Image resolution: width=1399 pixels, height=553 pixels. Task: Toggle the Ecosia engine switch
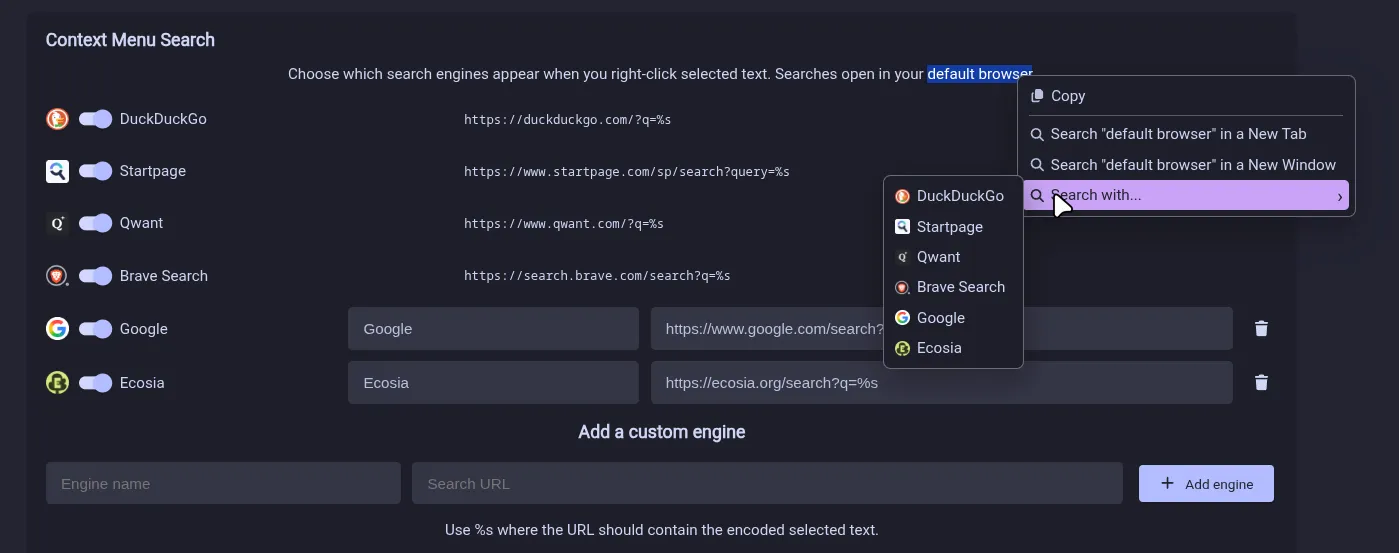click(95, 383)
